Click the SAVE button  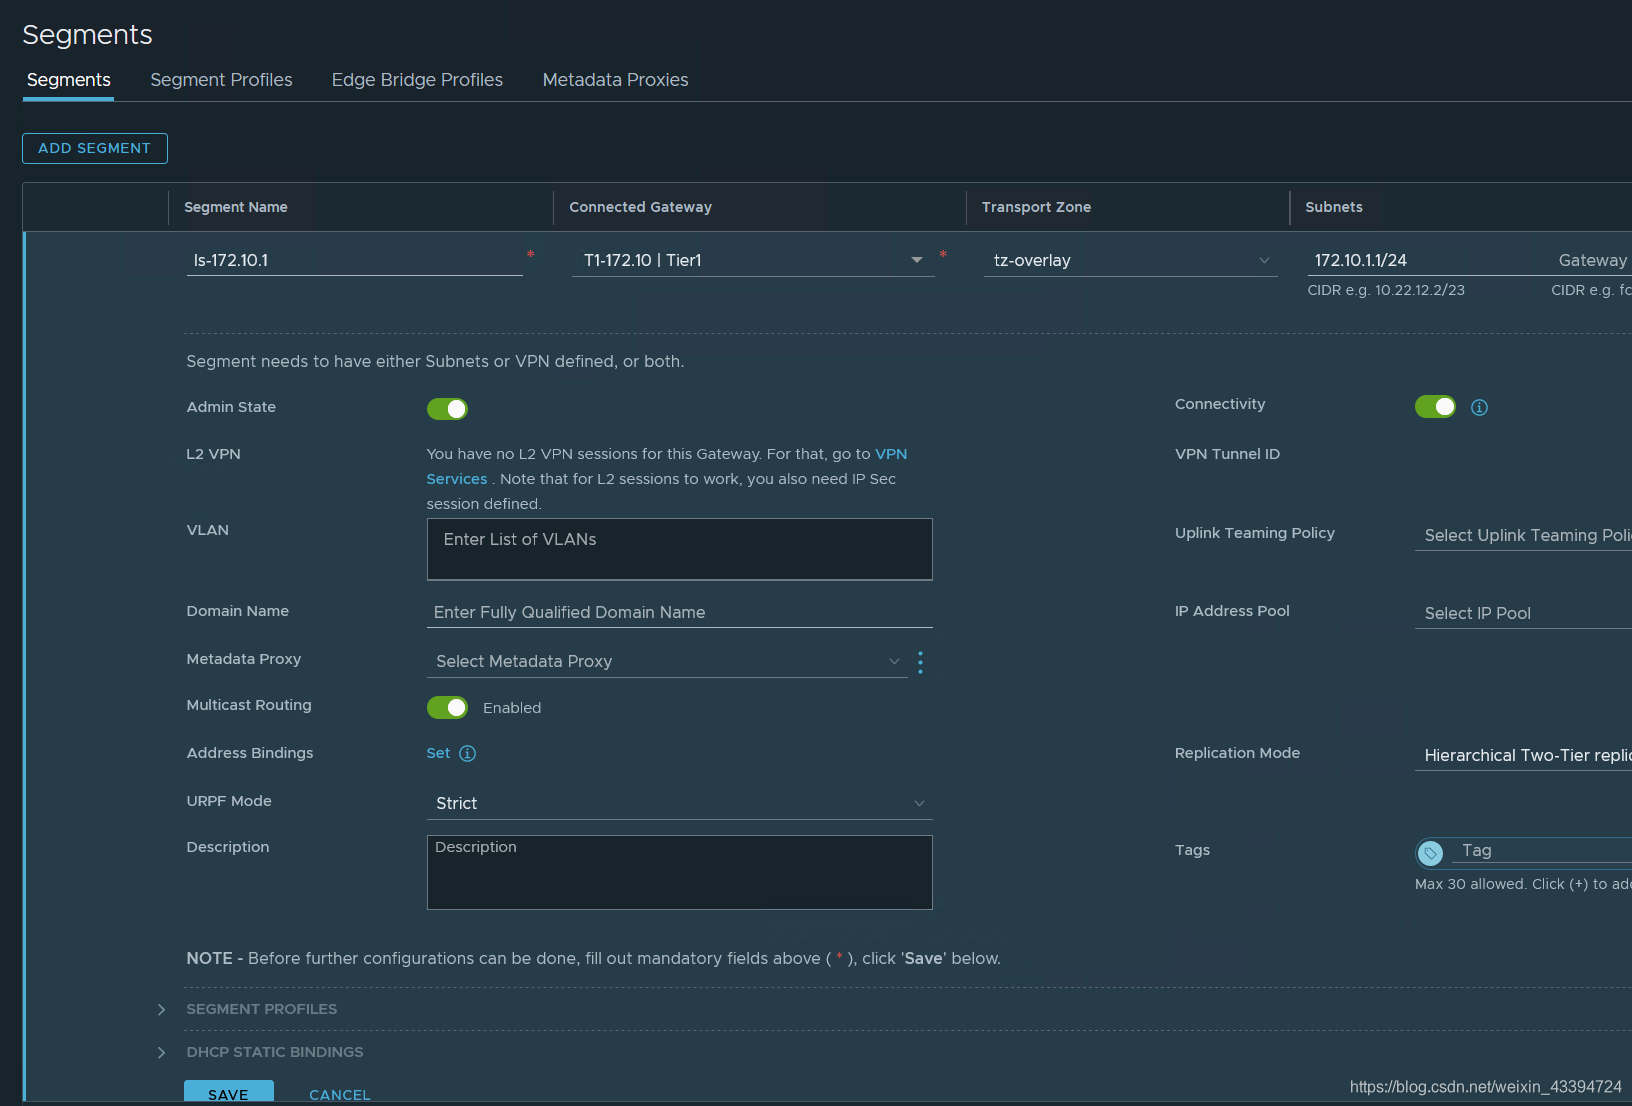pos(229,1093)
